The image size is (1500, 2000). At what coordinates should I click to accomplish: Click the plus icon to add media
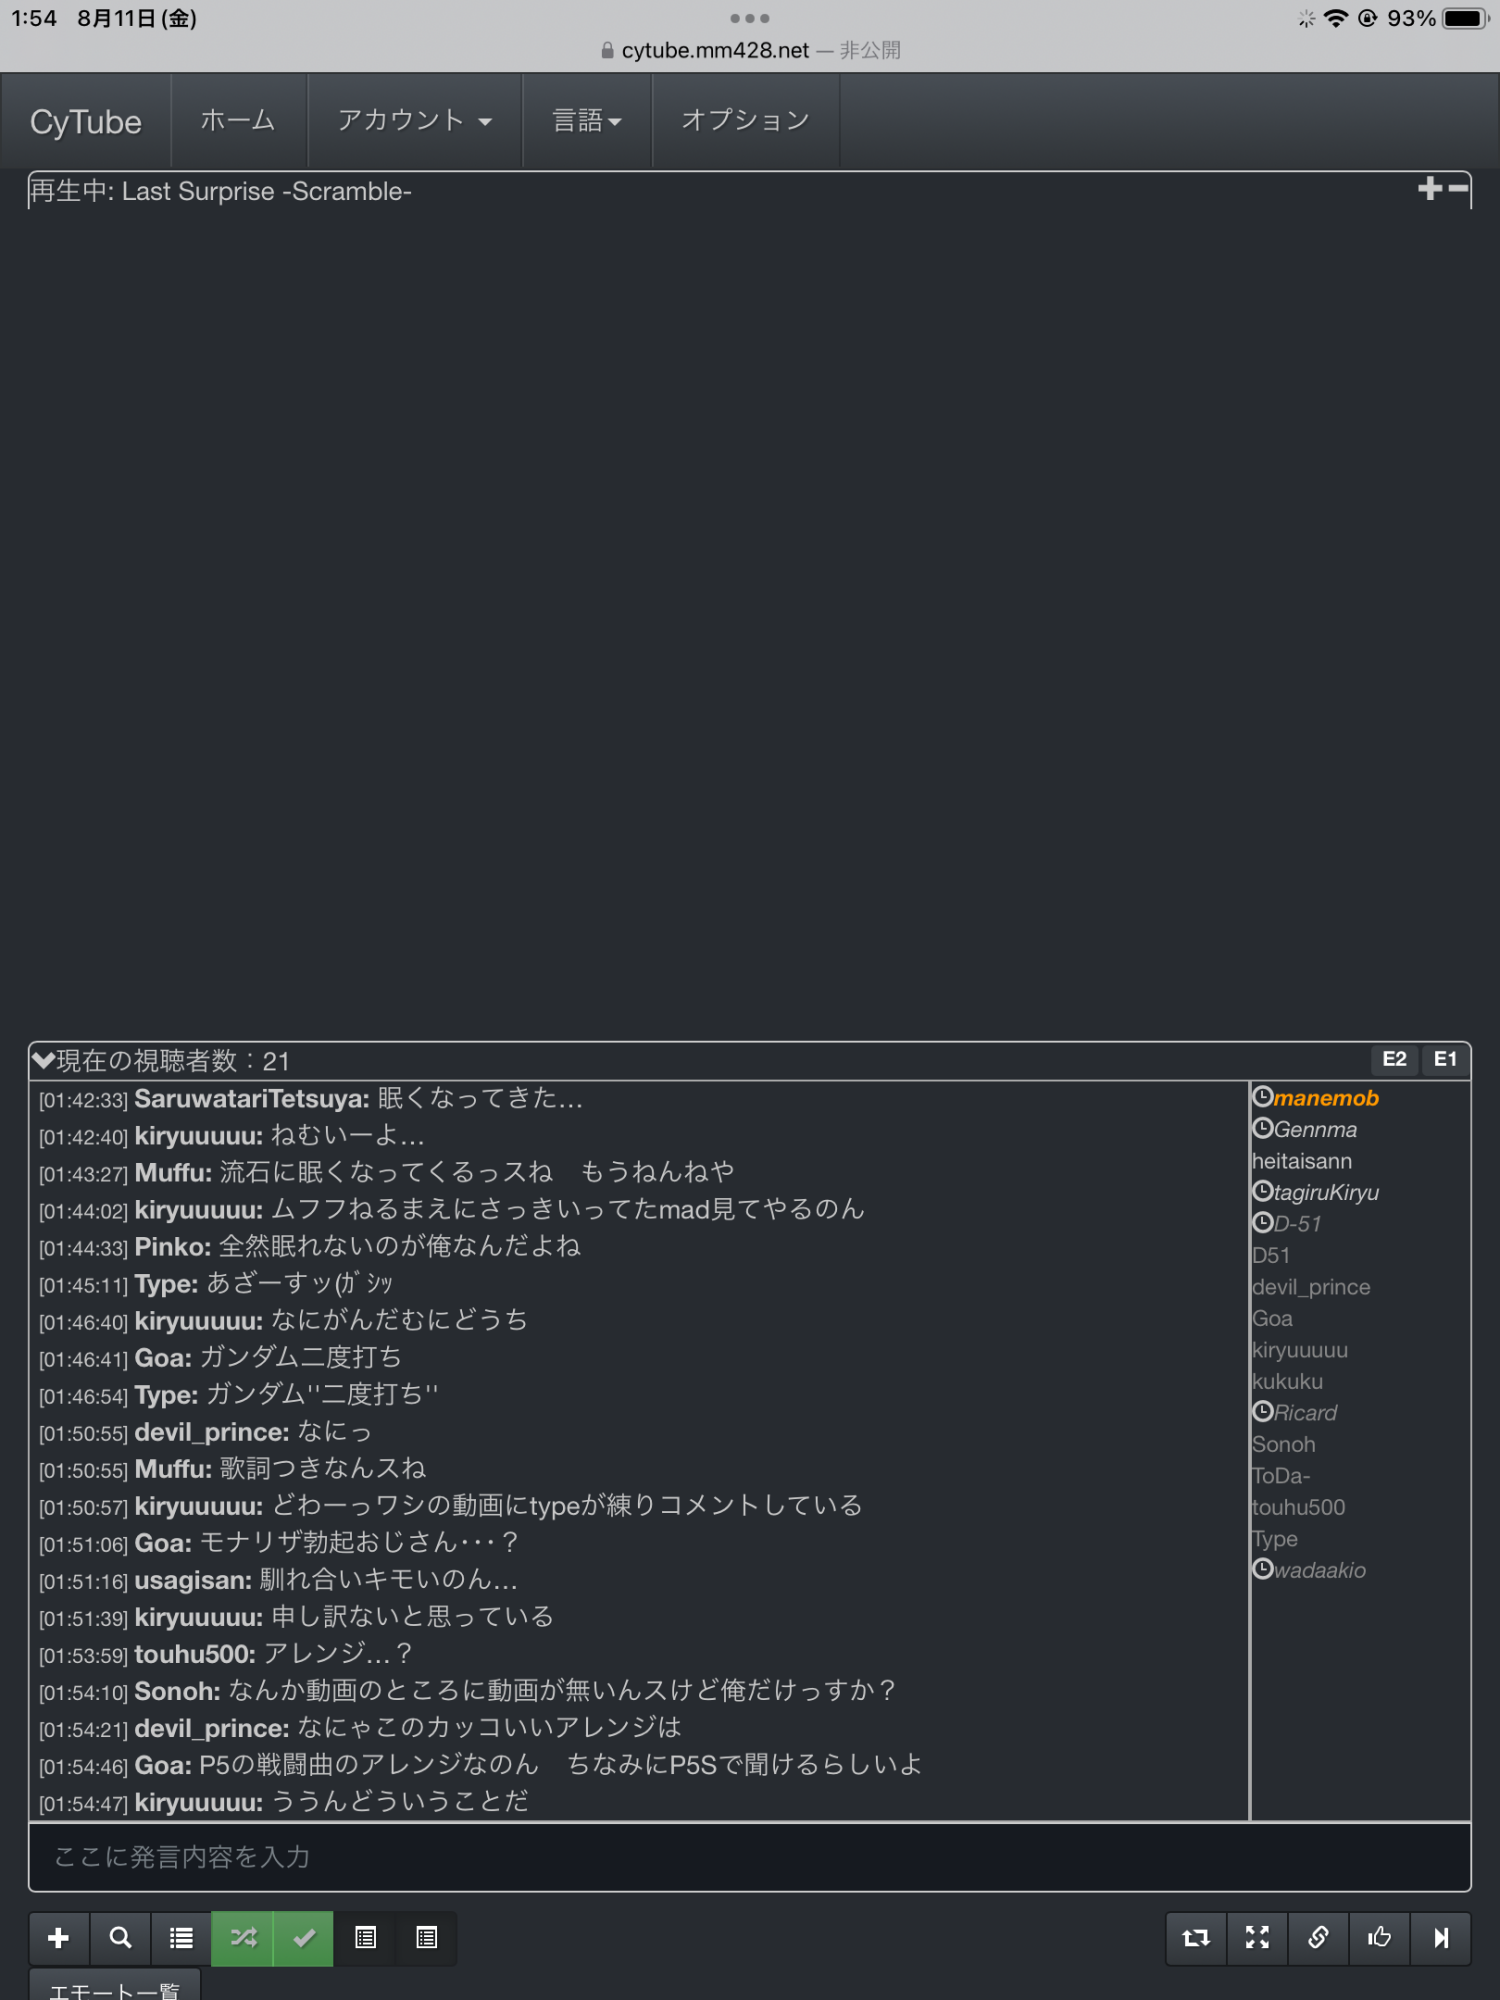click(x=59, y=1938)
